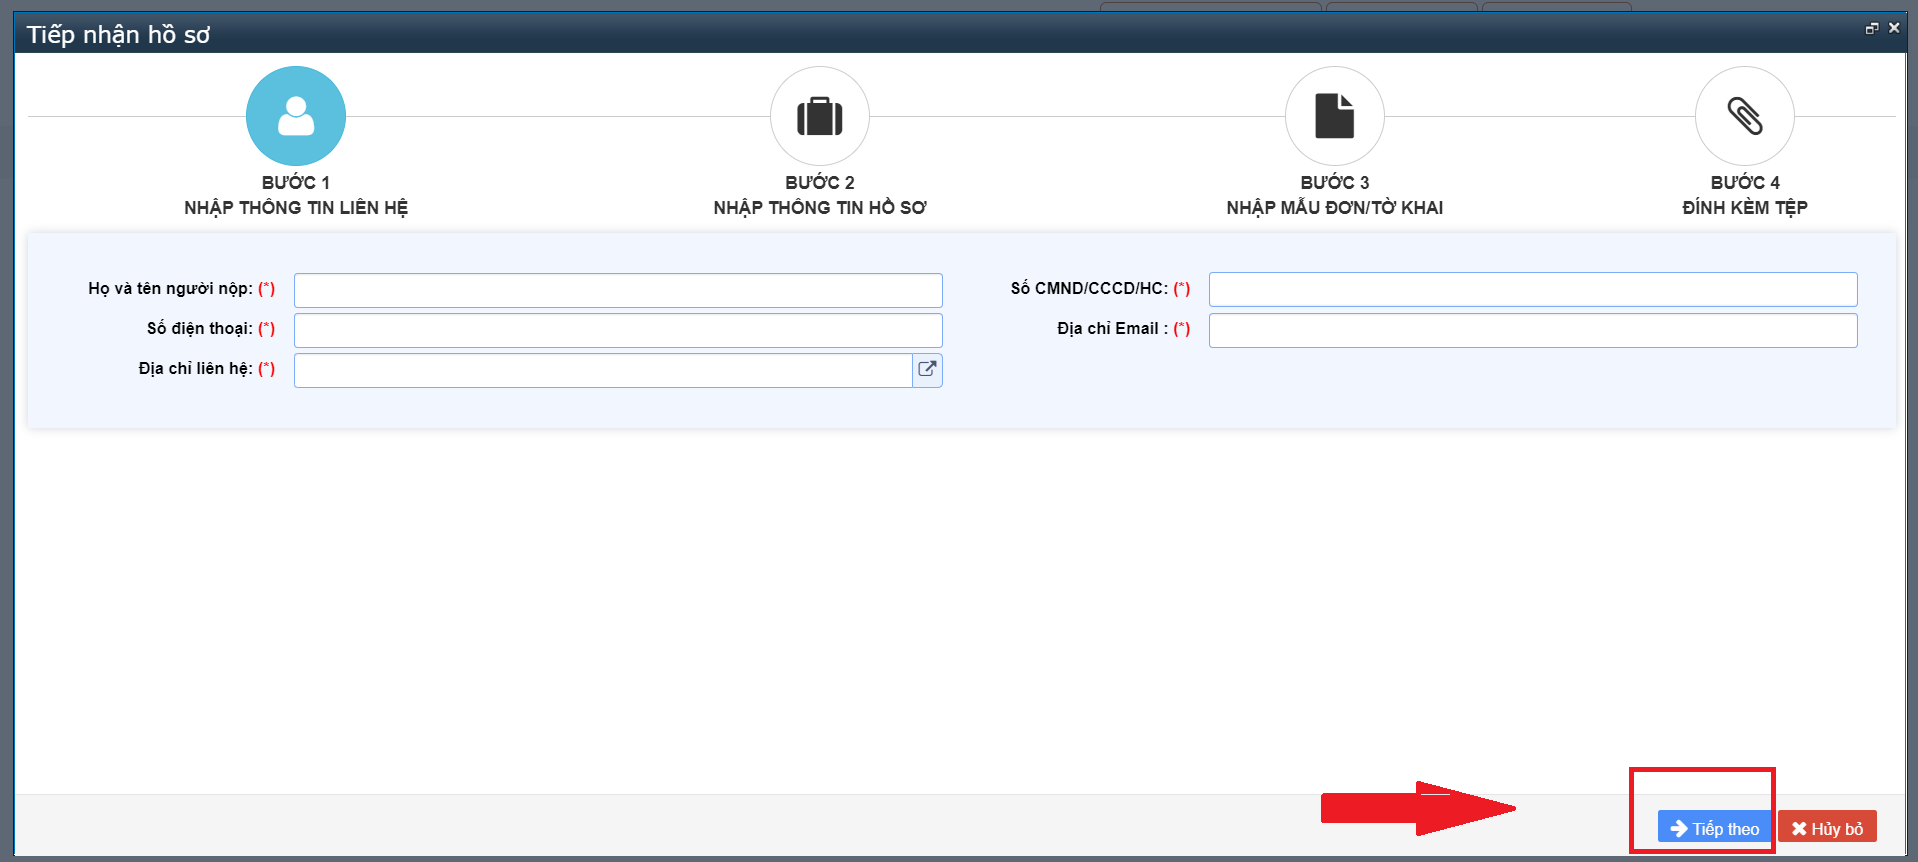Click the Bước 2 briefcase icon
The height and width of the screenshot is (862, 1918).
[x=819, y=116]
